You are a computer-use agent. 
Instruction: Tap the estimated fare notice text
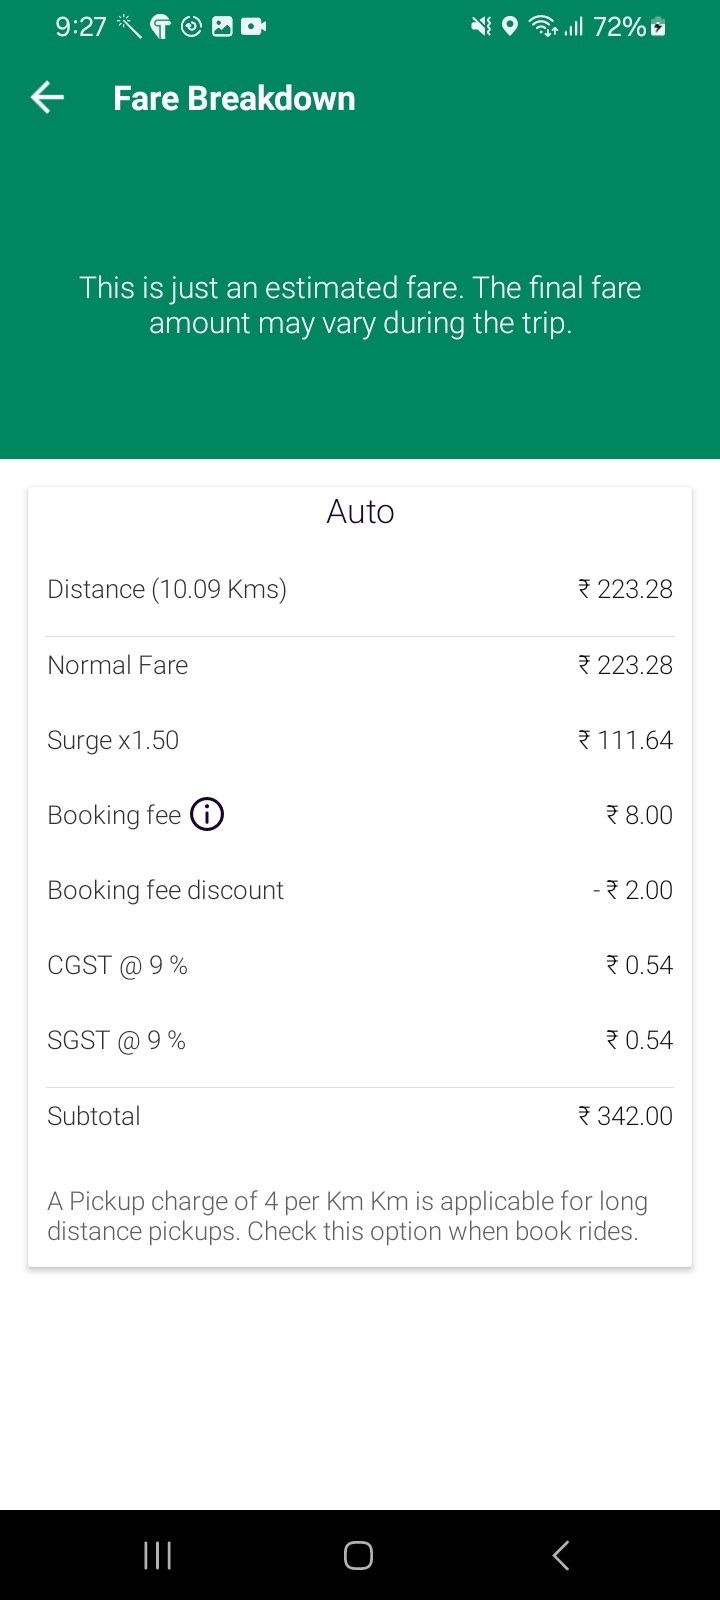point(360,305)
